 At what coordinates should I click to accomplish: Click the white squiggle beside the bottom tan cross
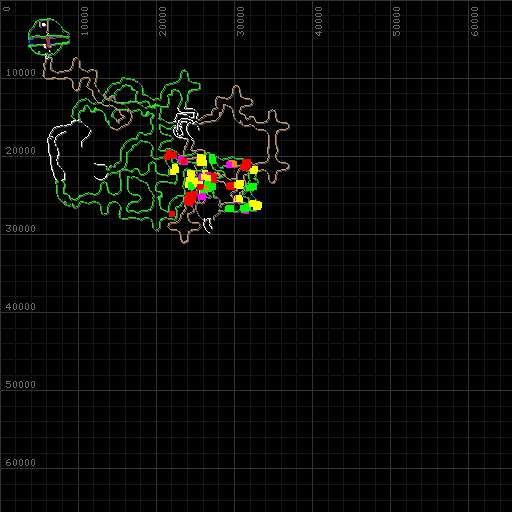pos(208,225)
